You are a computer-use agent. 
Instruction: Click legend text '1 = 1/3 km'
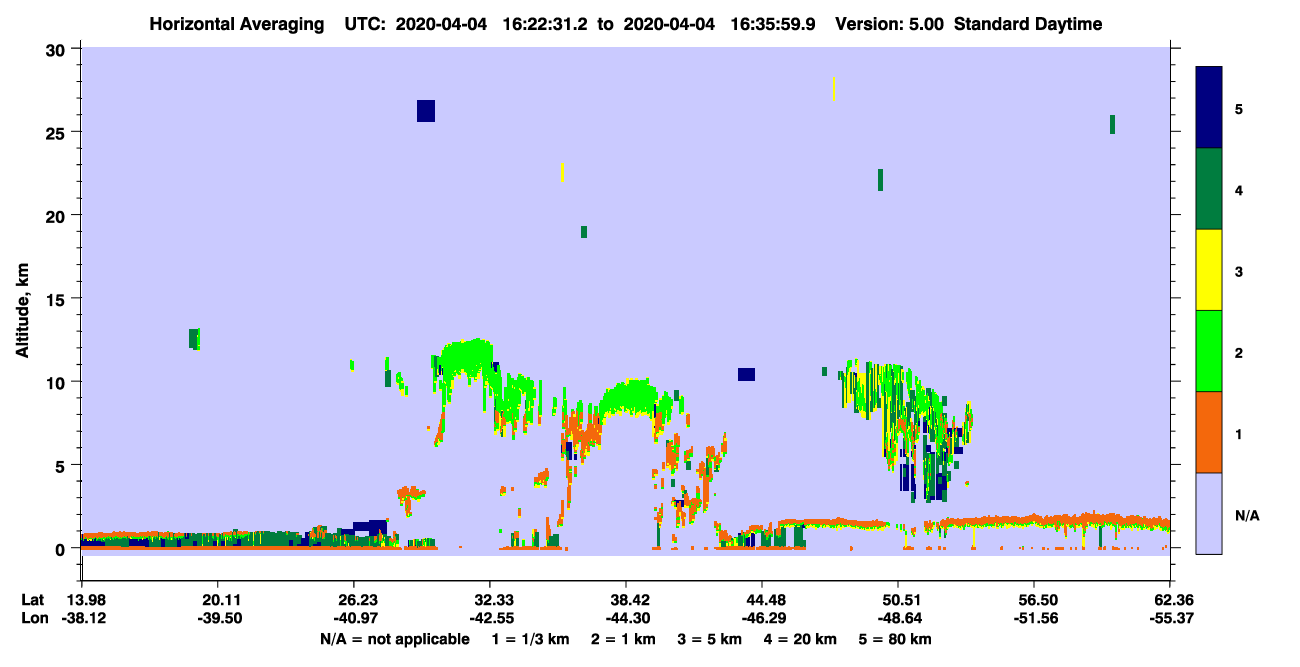531,639
